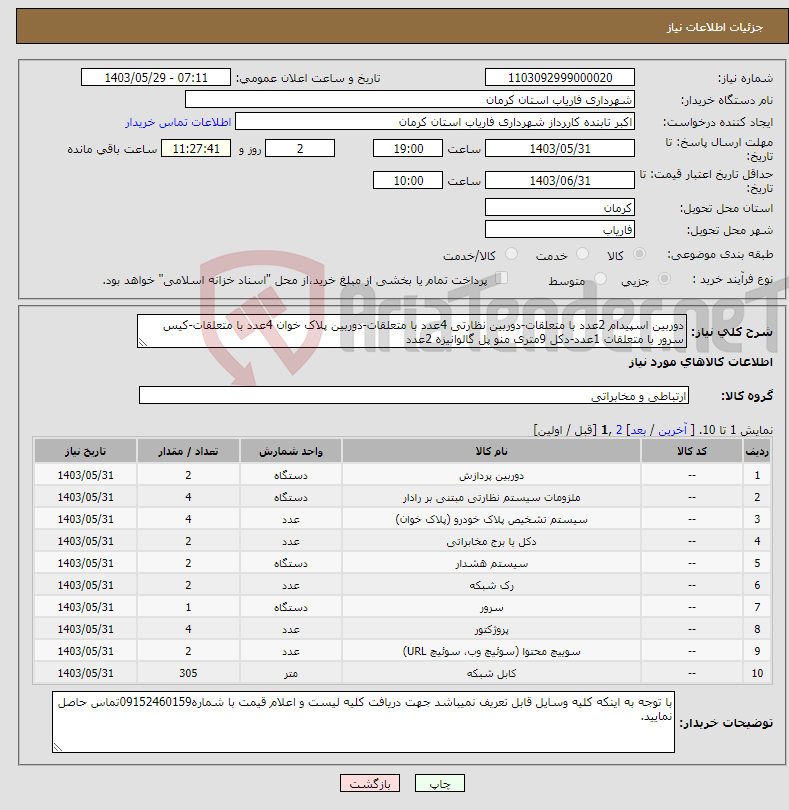
Task: Click the گروه کالا field ارتباطی و مخابراتی
Action: click(413, 396)
